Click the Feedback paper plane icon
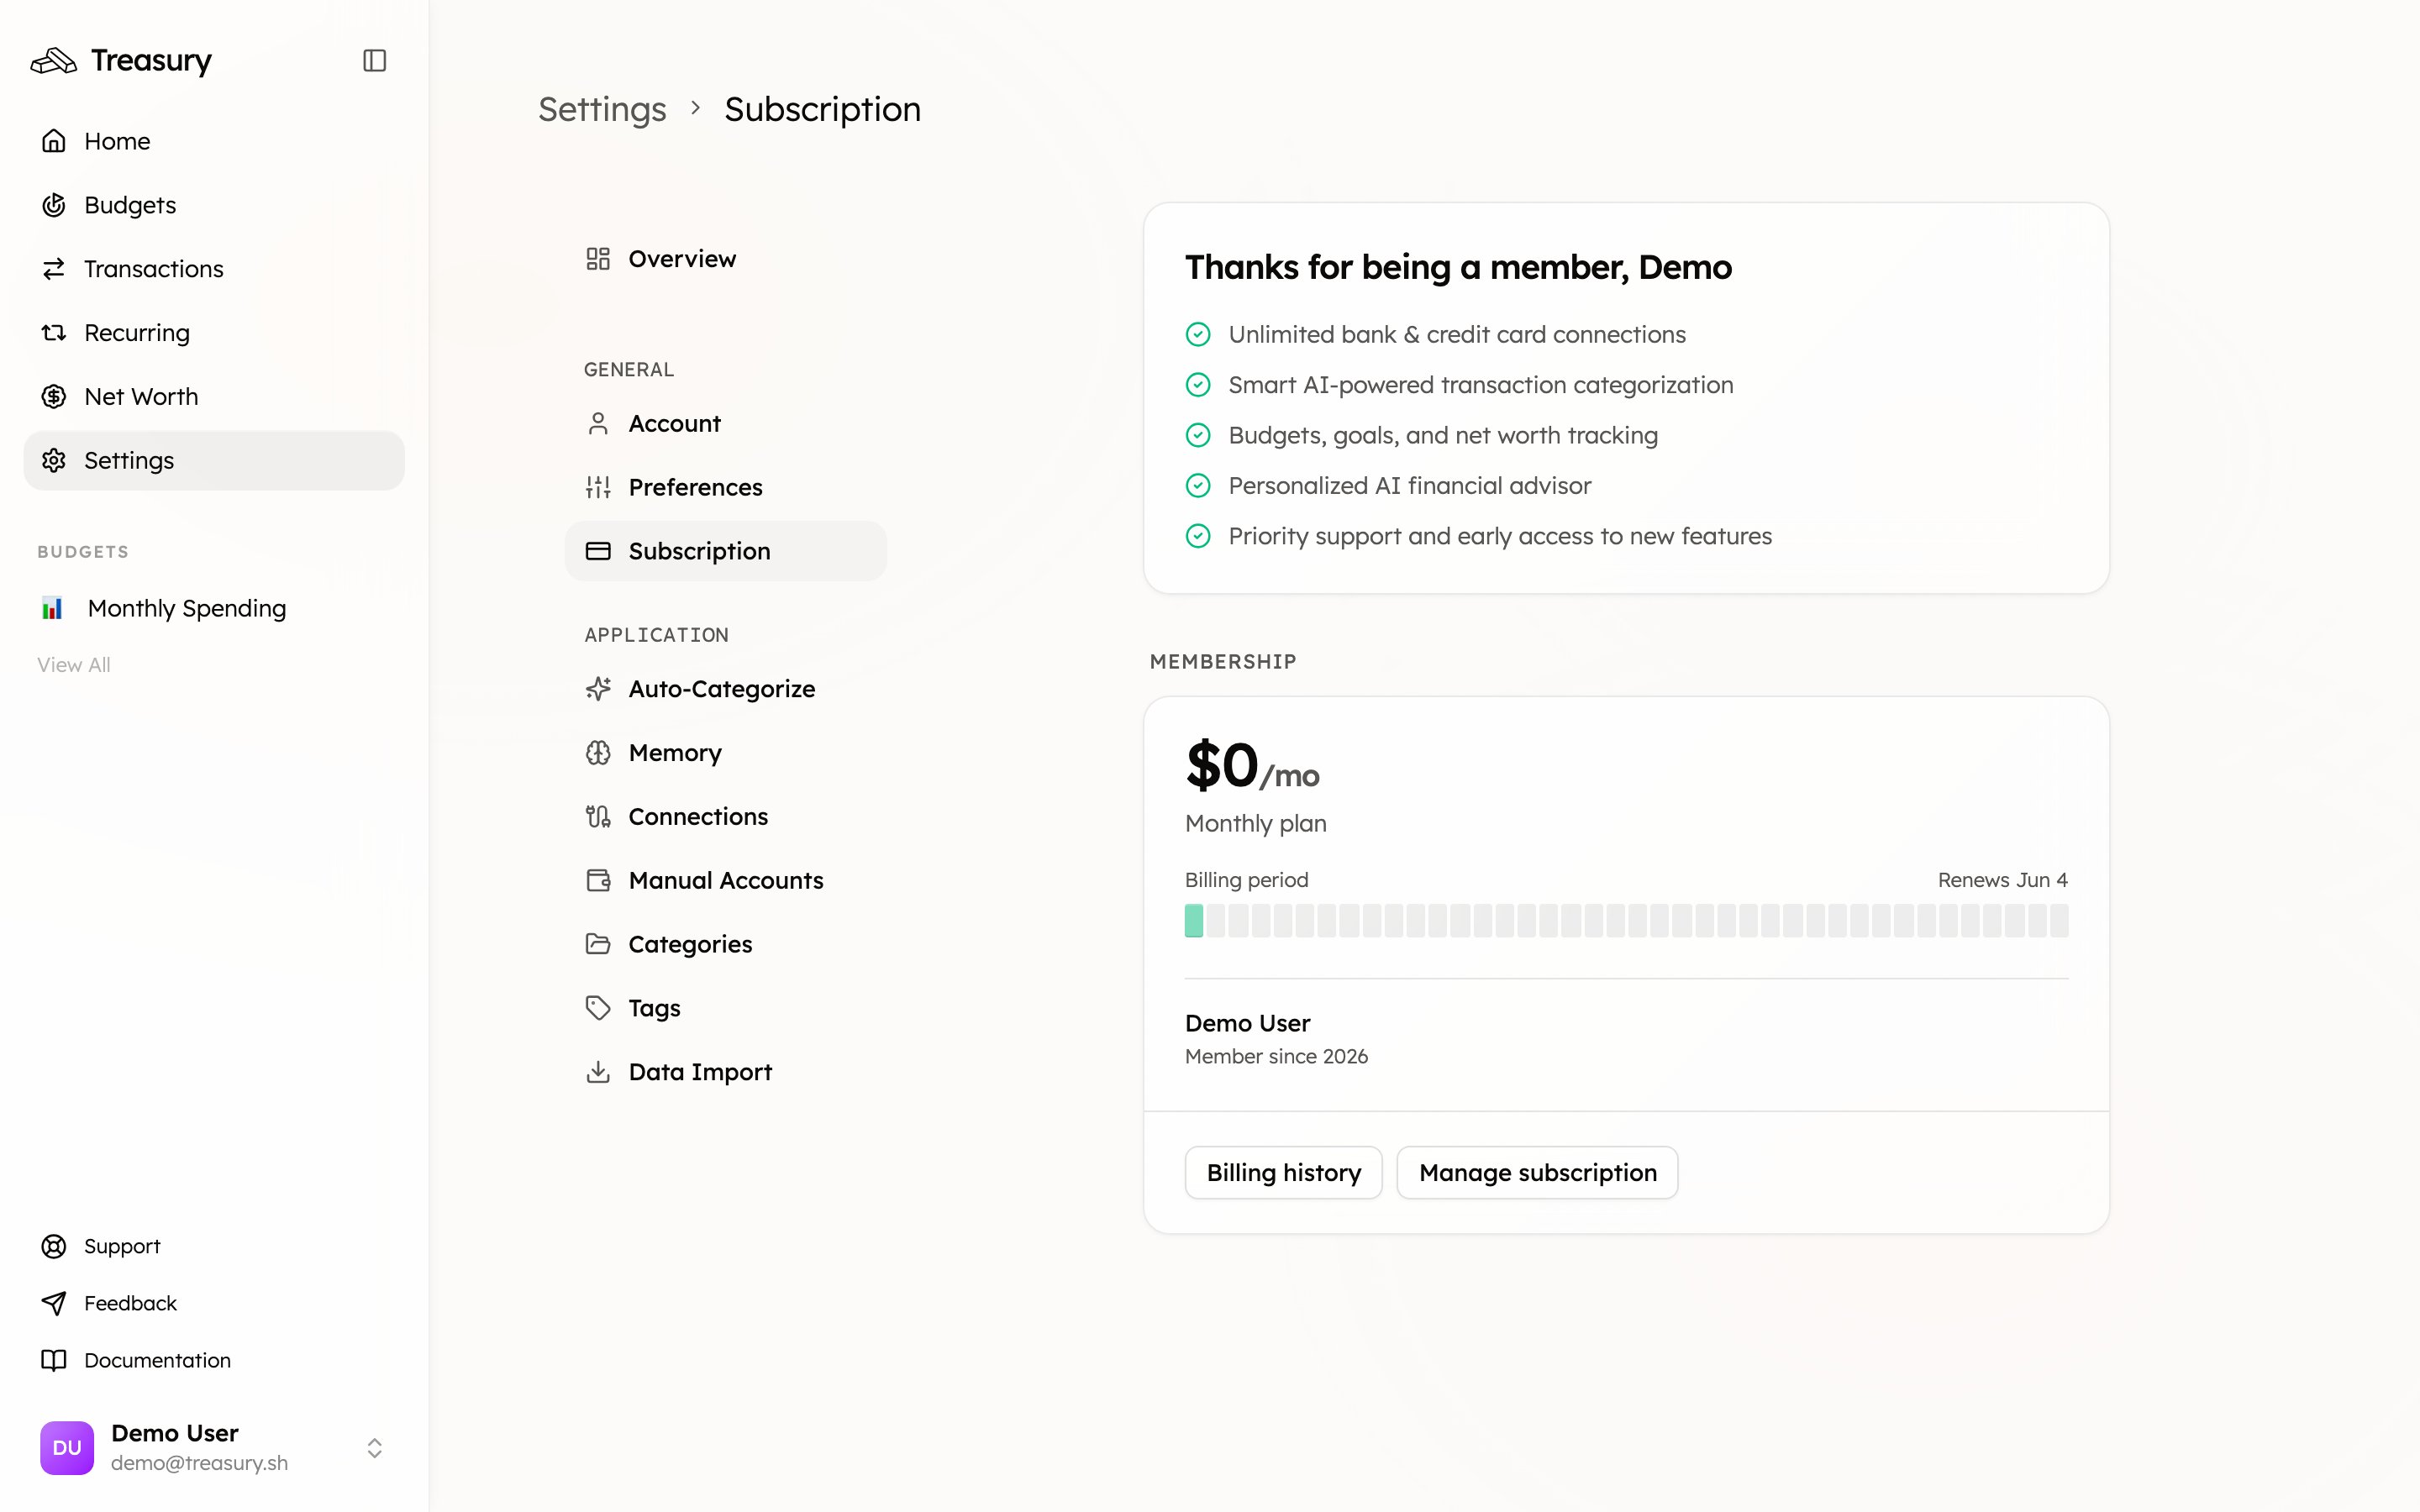2420x1512 pixels. pos(54,1303)
